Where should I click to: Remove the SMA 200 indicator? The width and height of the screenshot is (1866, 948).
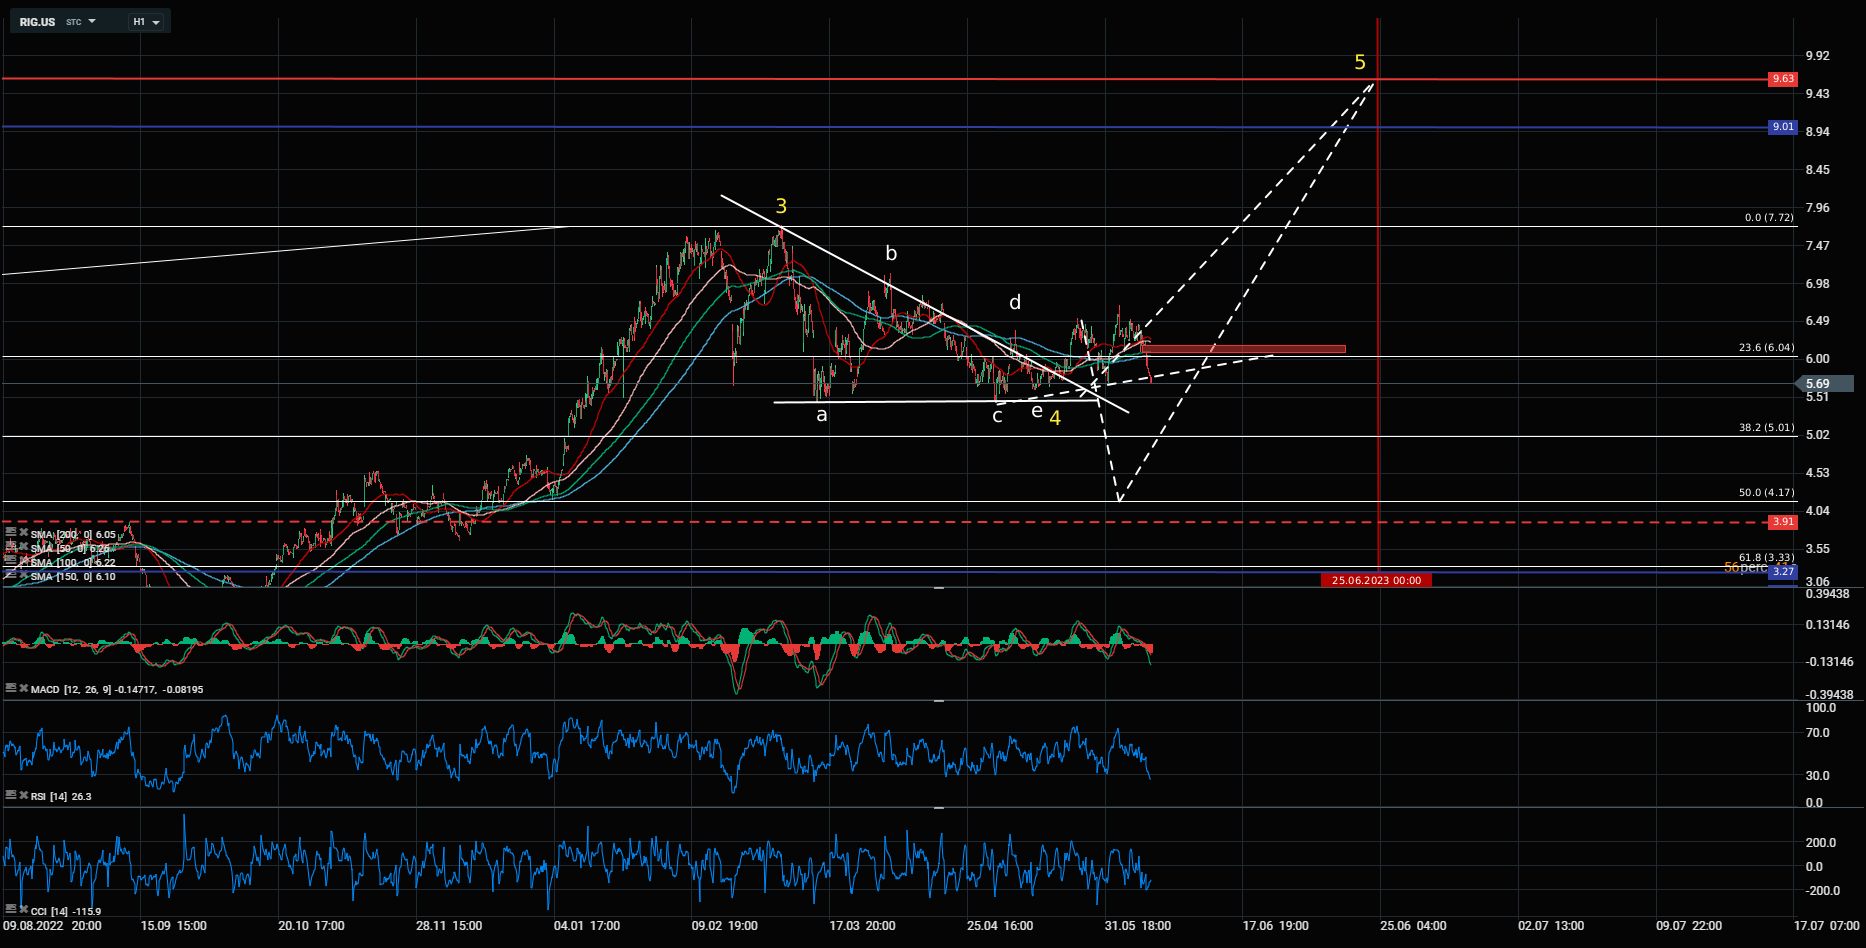(23, 533)
